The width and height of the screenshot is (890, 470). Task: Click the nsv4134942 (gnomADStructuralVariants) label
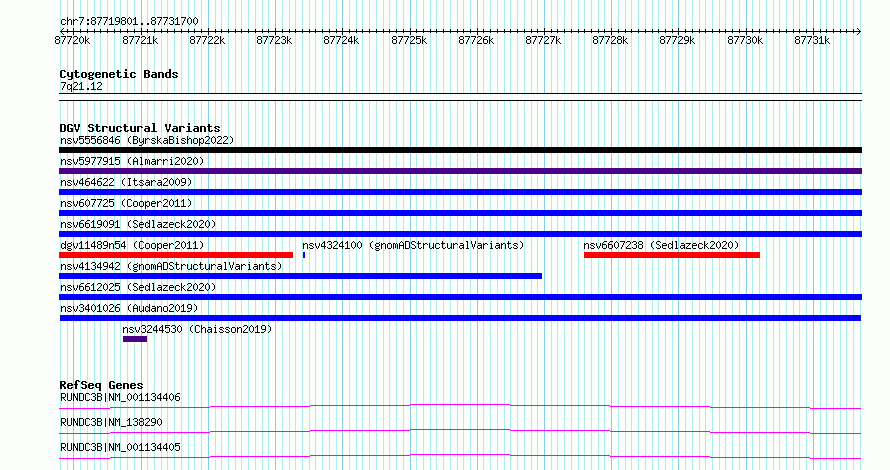171,266
